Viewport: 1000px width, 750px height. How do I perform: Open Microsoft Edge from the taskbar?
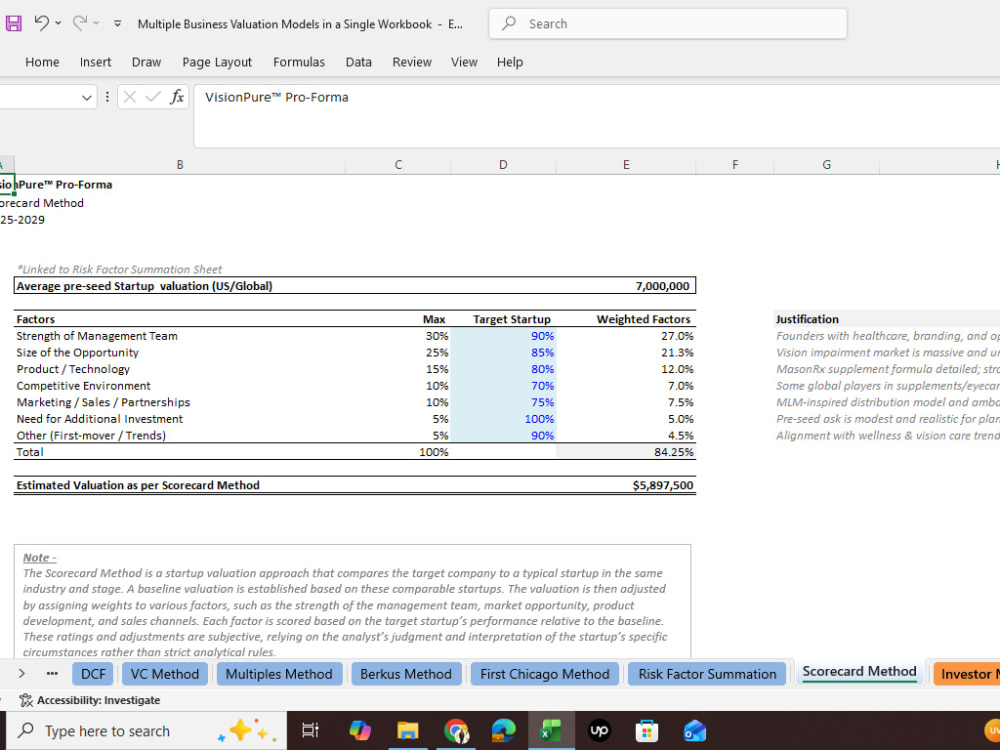504,731
